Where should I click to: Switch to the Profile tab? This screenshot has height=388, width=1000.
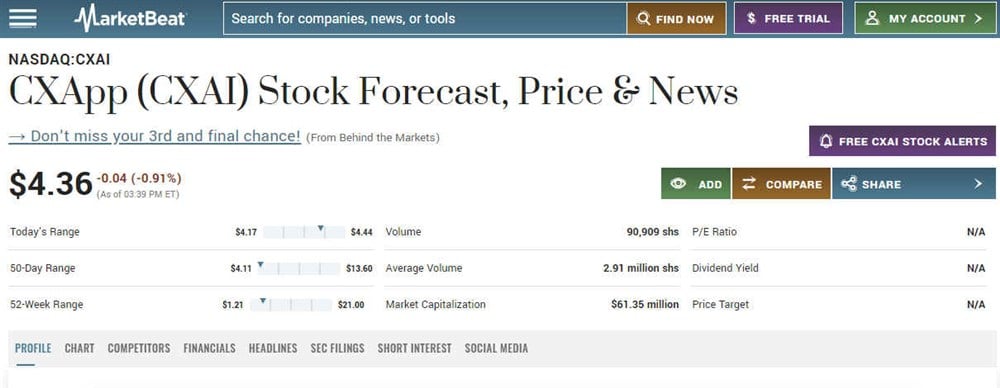tap(33, 348)
